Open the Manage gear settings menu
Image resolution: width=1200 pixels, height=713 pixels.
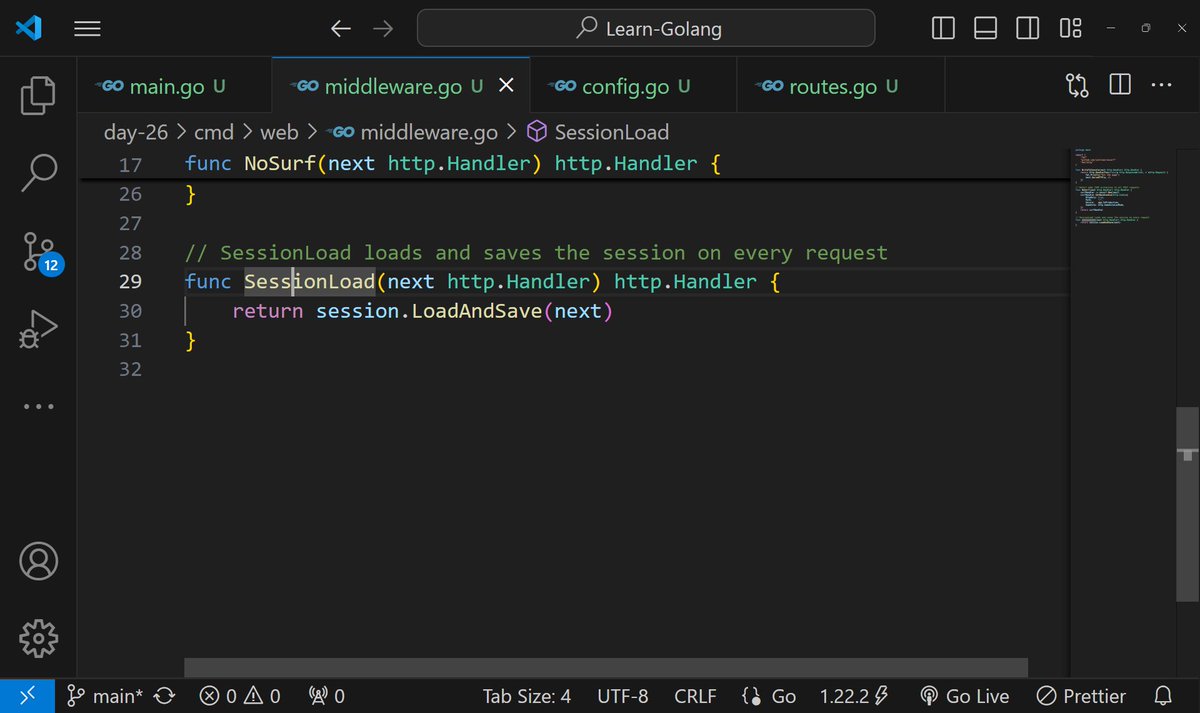[x=38, y=636]
